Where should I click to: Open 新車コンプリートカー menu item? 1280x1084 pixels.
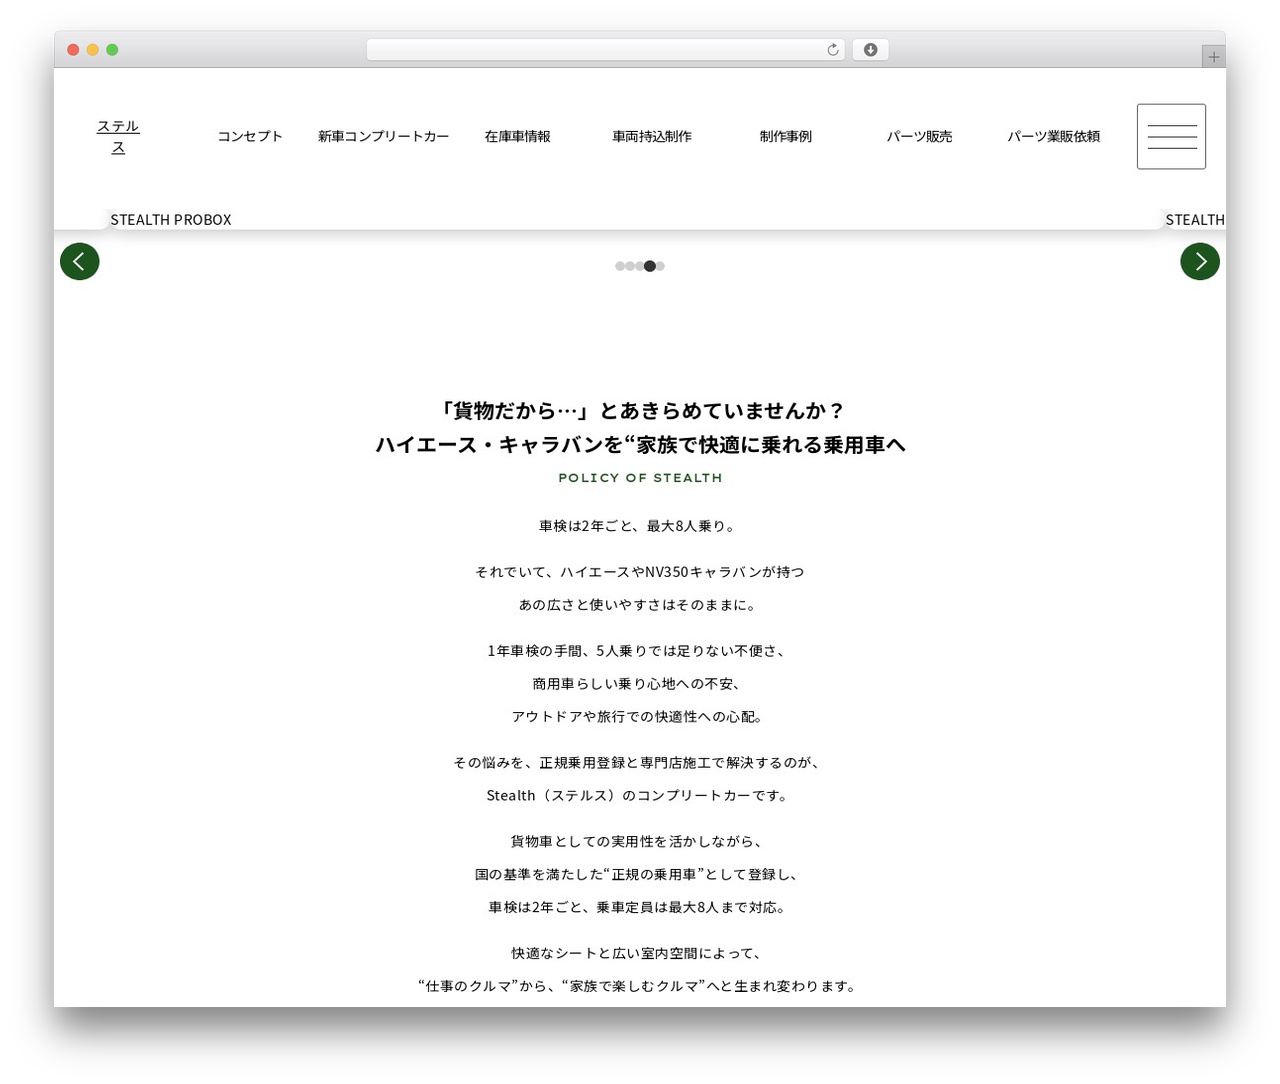(384, 136)
